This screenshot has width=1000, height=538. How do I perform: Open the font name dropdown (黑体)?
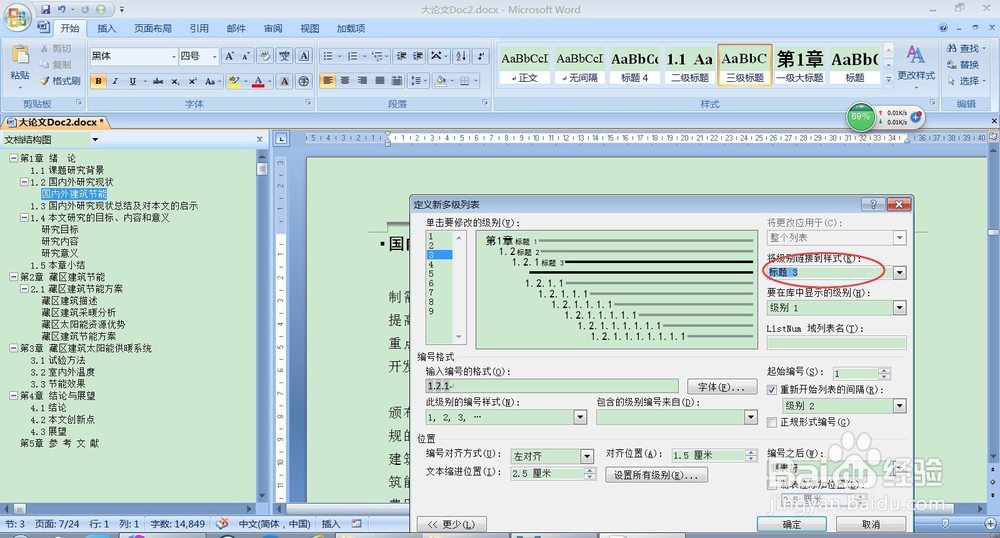click(173, 56)
